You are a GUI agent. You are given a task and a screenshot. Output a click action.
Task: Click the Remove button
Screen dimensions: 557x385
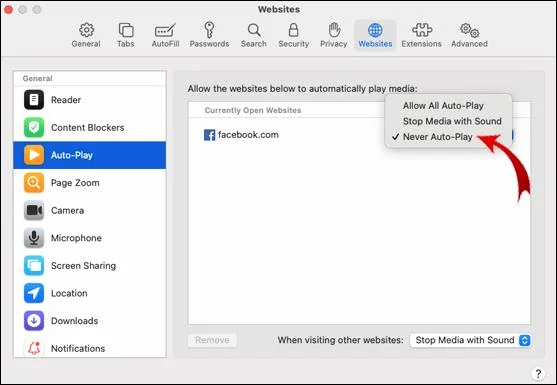point(212,340)
